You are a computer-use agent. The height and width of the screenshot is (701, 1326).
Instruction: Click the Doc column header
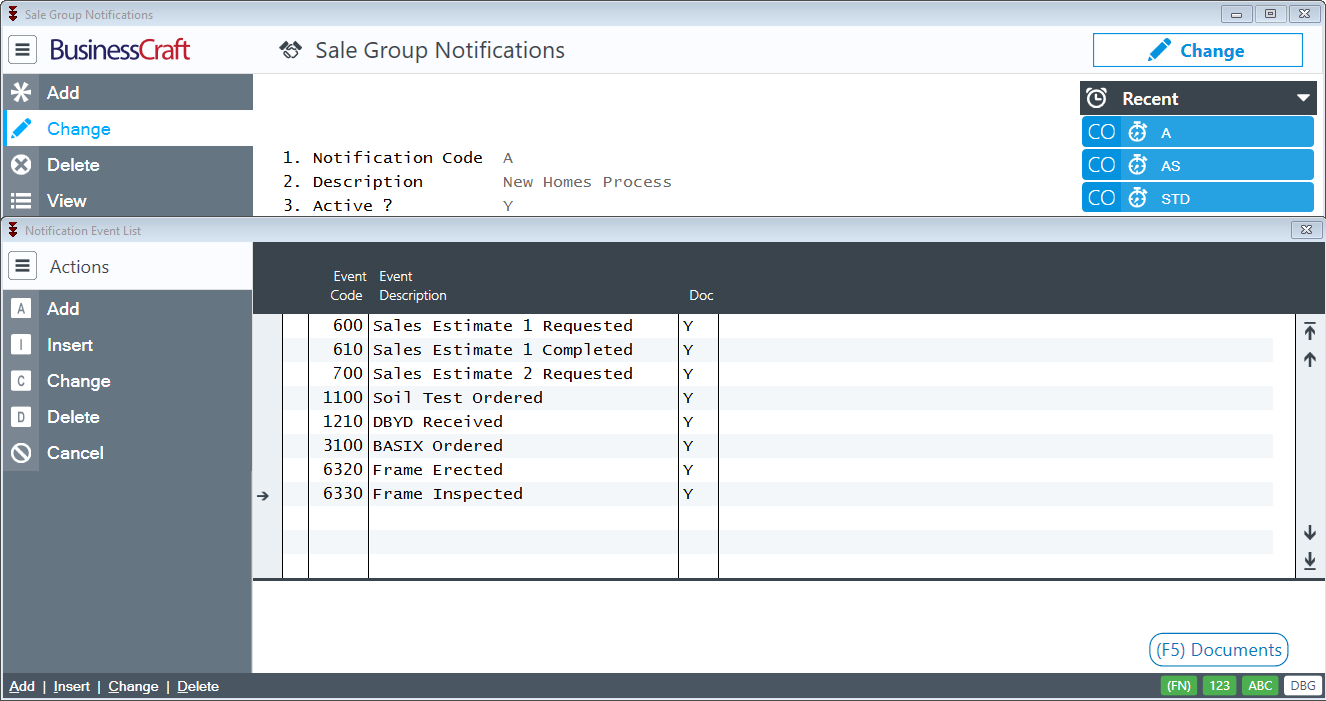pyautogui.click(x=701, y=296)
